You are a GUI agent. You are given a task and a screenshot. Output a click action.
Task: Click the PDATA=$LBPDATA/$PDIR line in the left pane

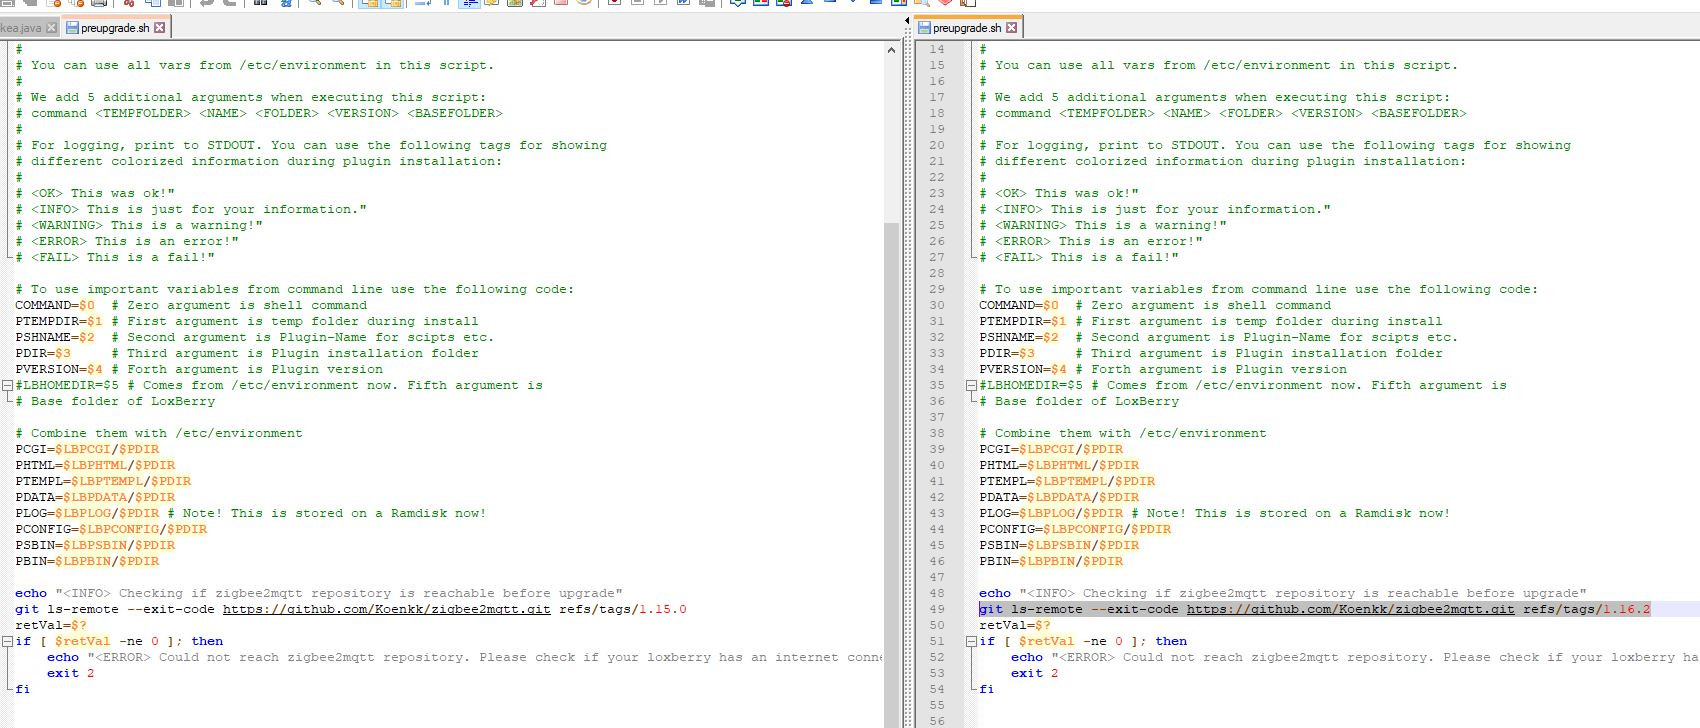point(95,497)
